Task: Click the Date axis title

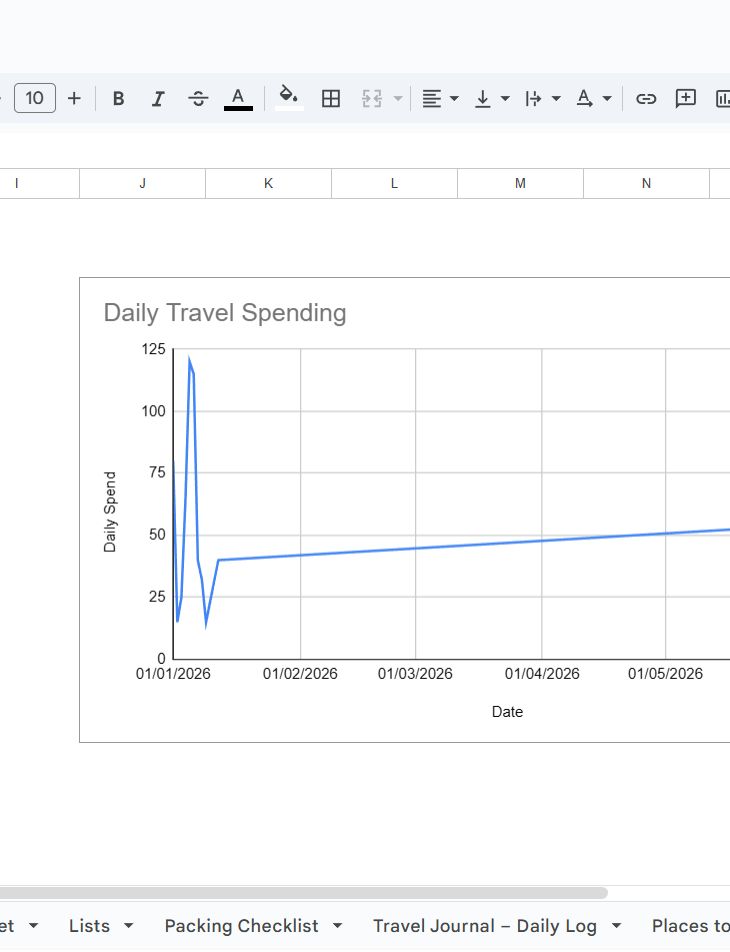Action: tap(507, 712)
